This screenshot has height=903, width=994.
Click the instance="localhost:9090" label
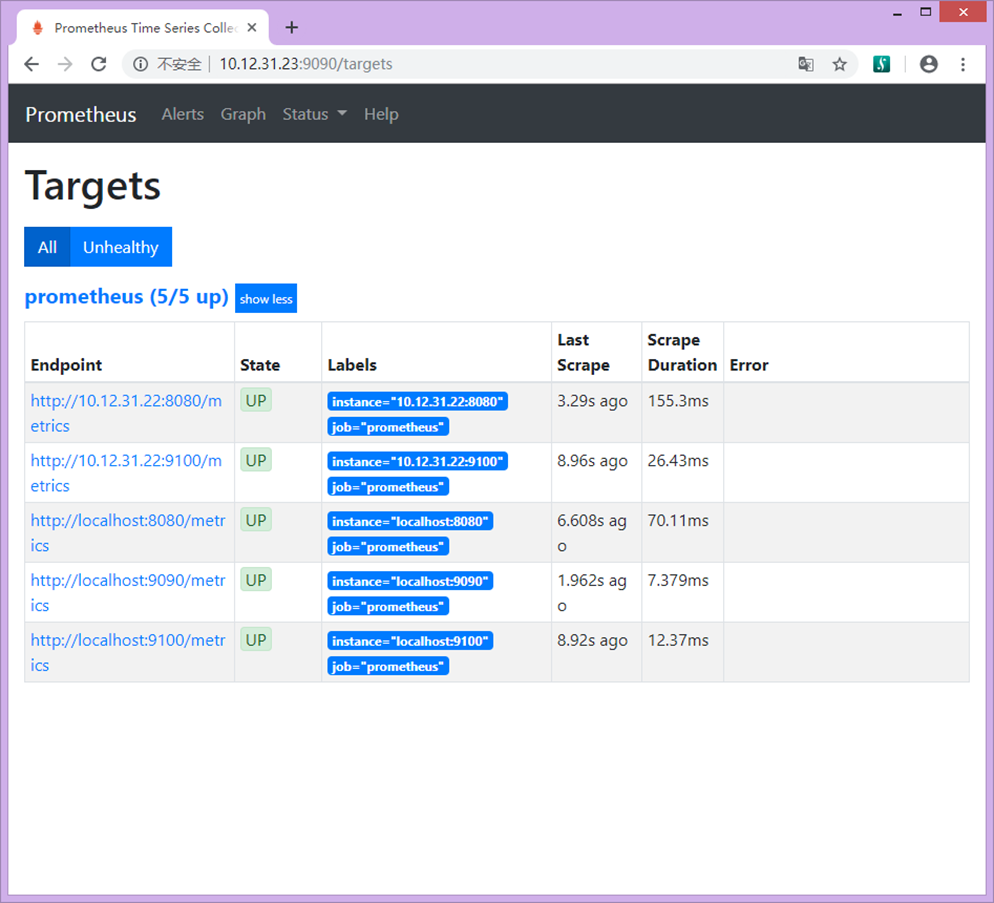click(410, 581)
